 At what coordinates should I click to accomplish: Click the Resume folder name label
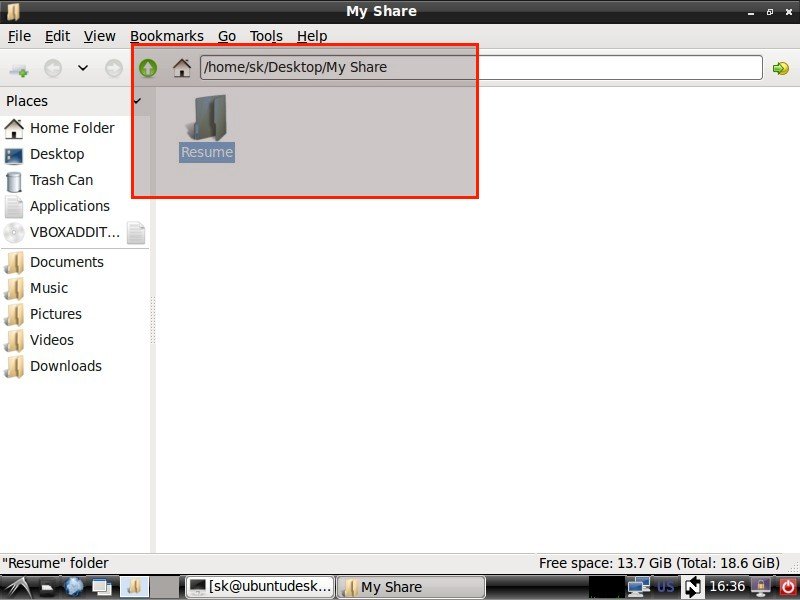click(207, 152)
